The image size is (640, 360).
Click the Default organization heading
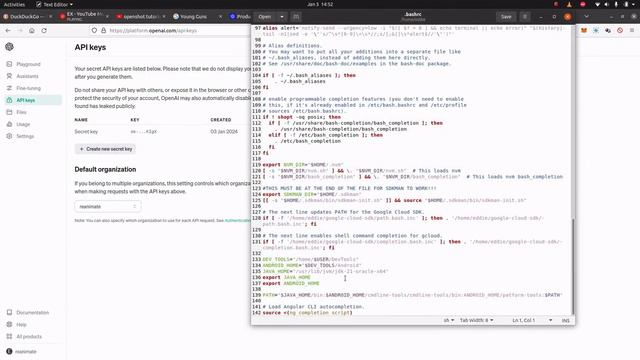[x=105, y=169]
